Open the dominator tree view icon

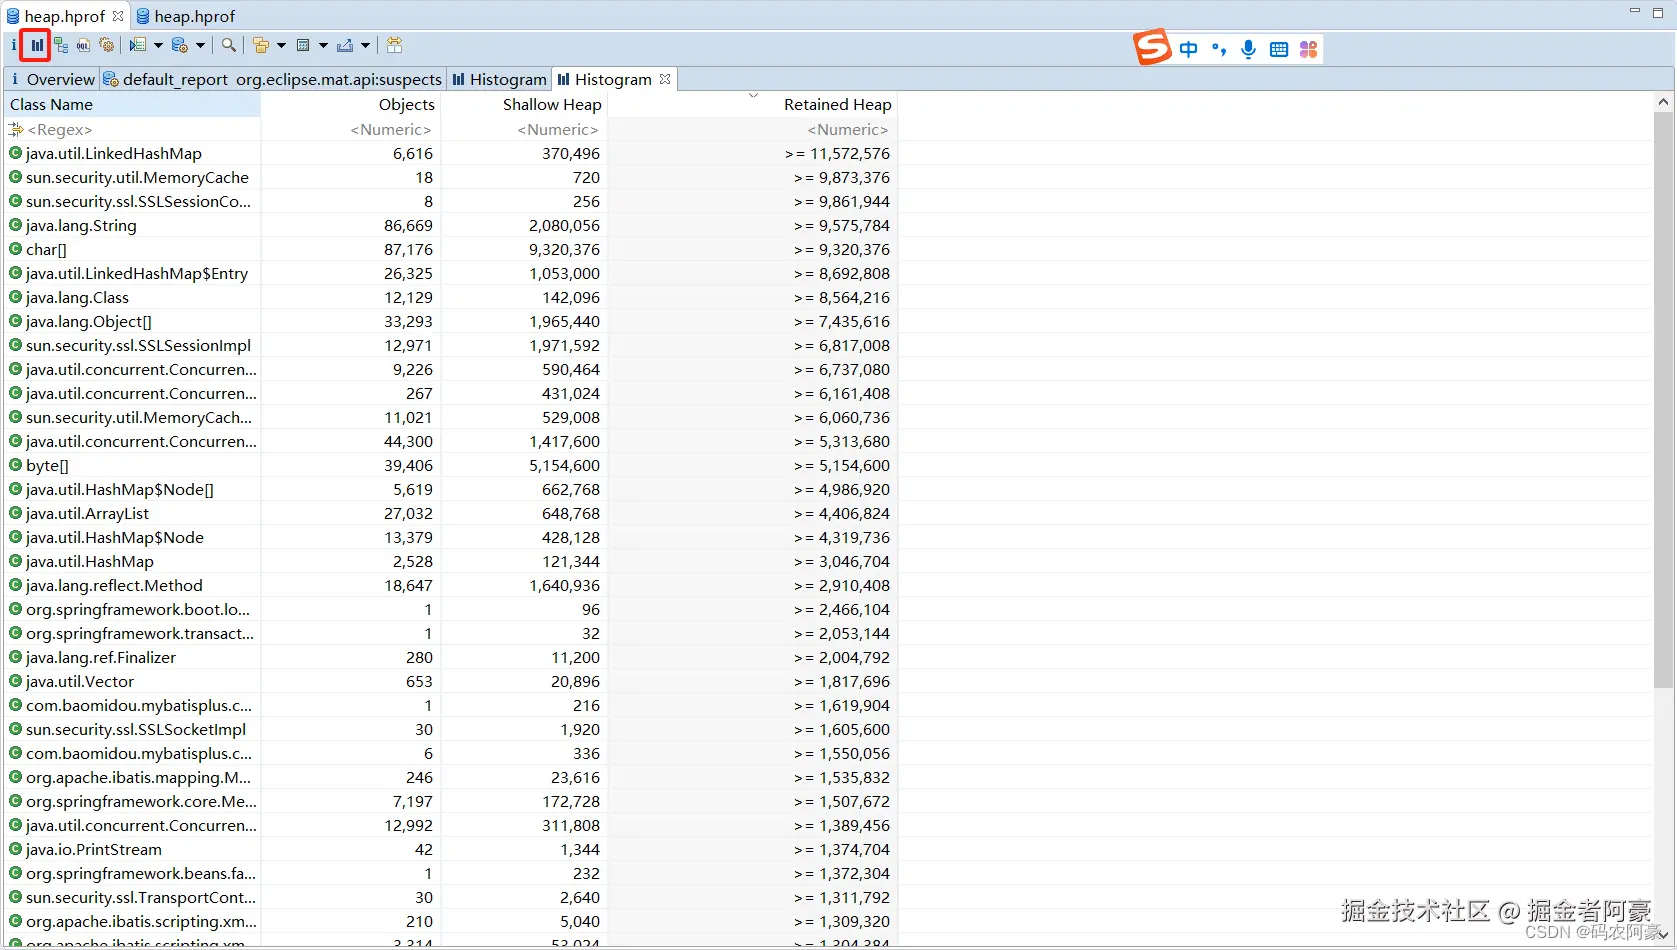[x=61, y=45]
